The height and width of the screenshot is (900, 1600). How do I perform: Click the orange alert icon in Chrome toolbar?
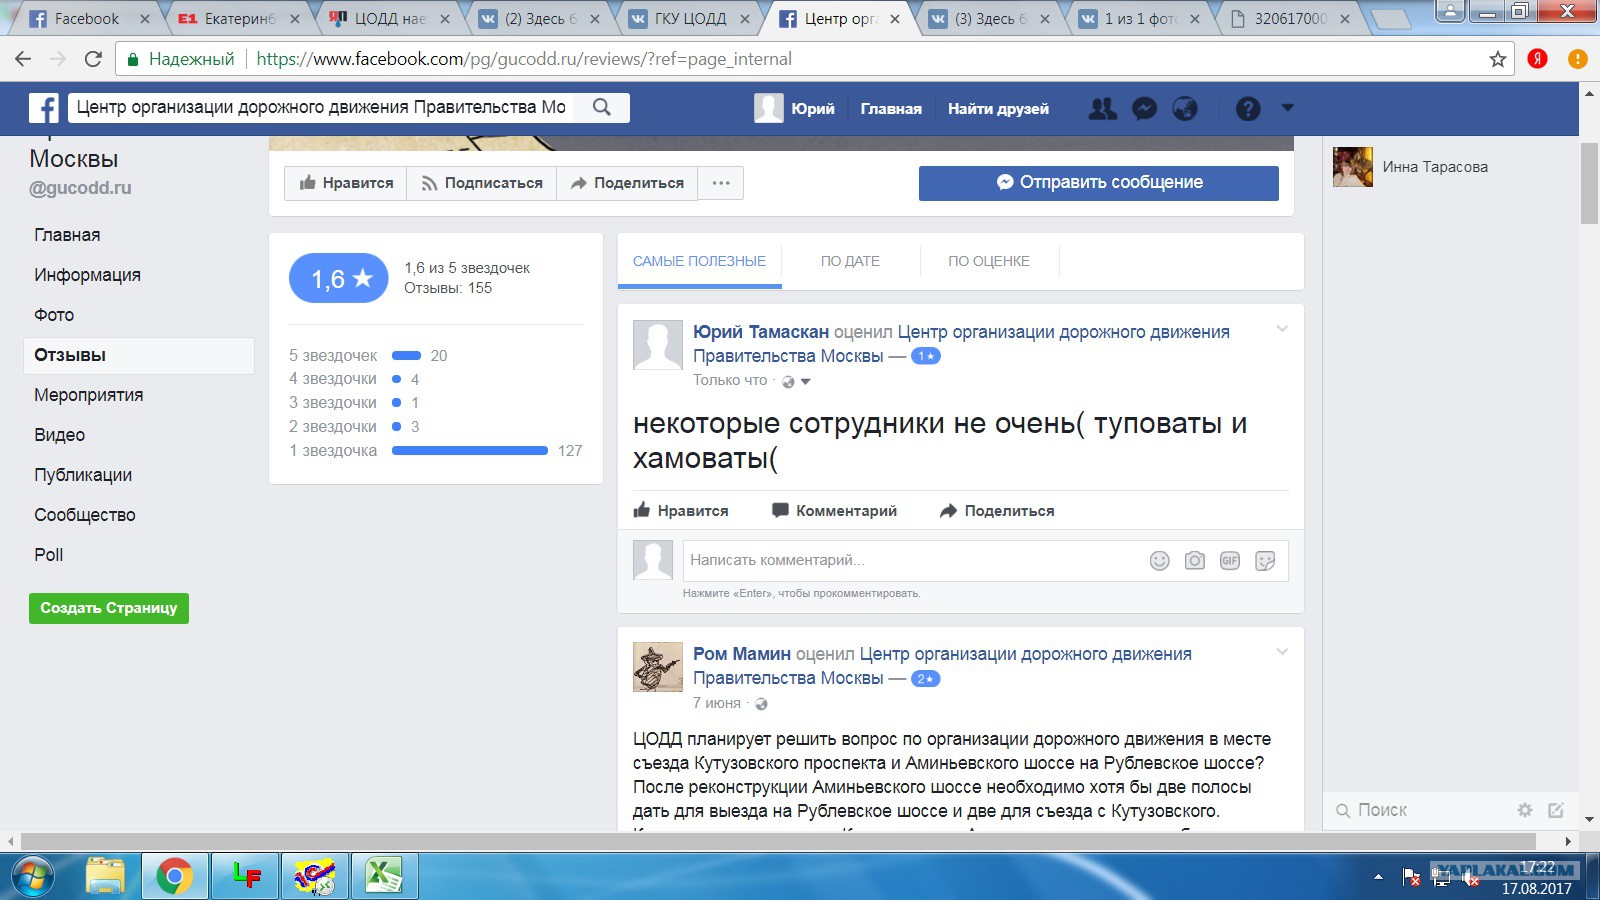pos(1578,59)
